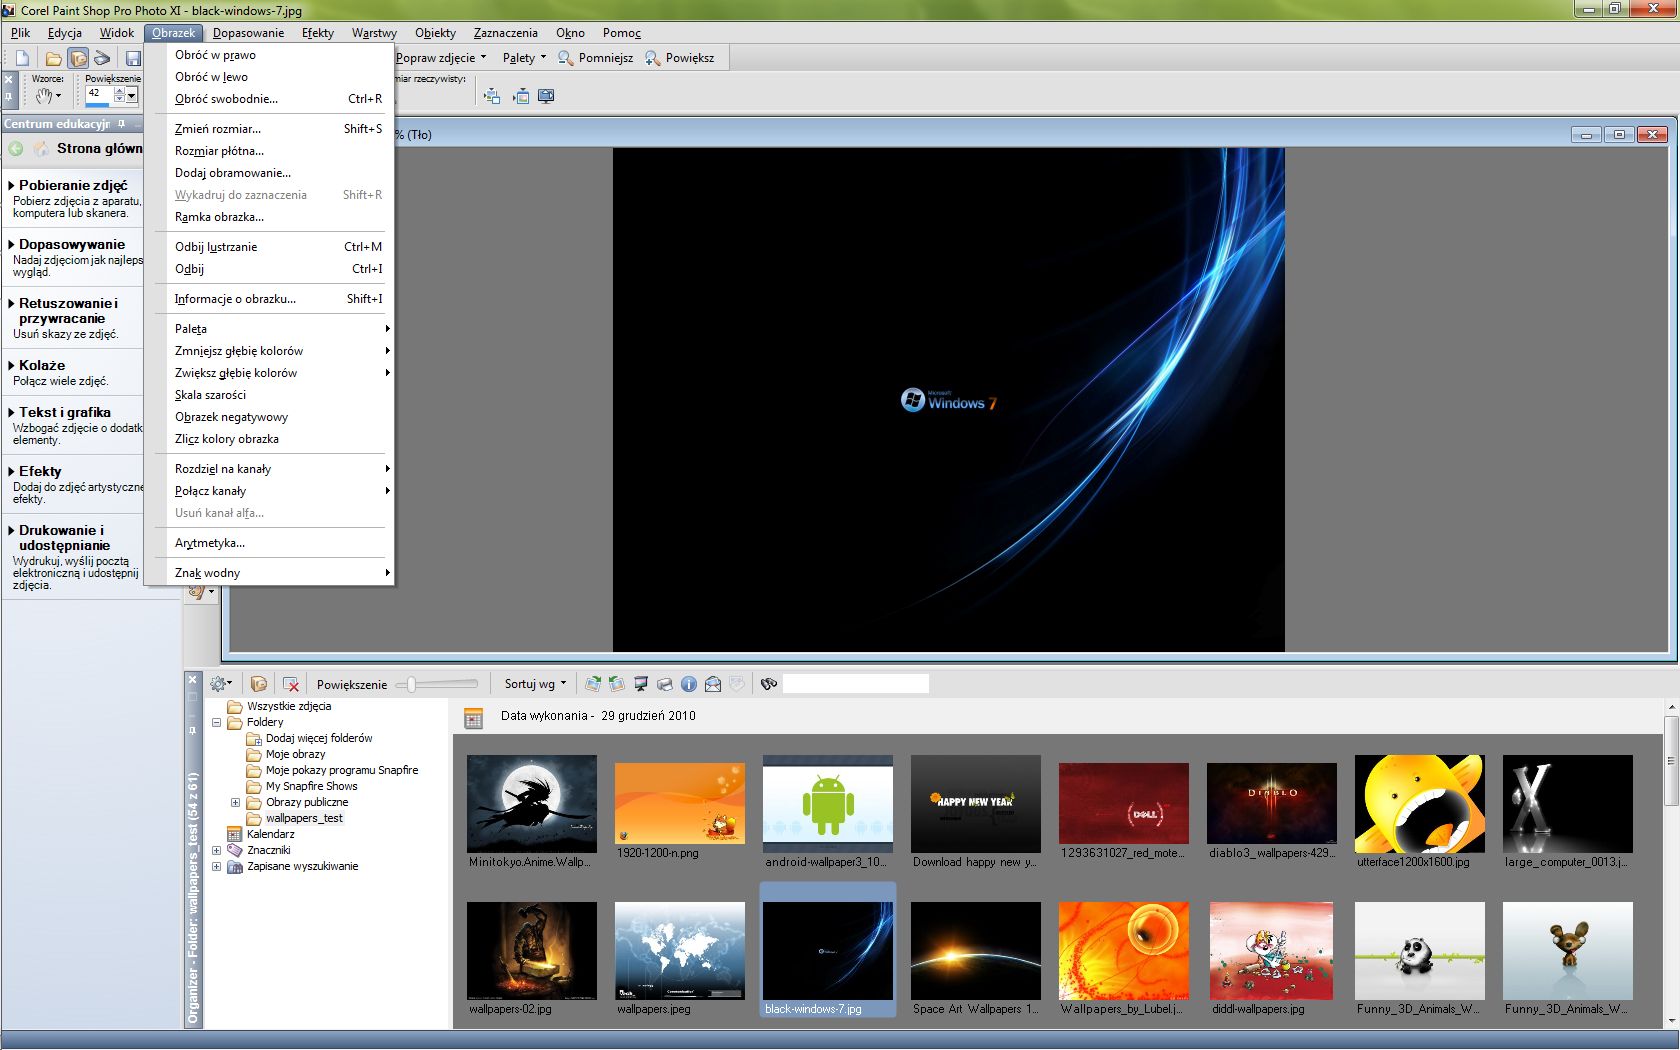The height and width of the screenshot is (1050, 1680).
Task: Expand the Rozdziel na kanały submenu
Action: coord(270,469)
